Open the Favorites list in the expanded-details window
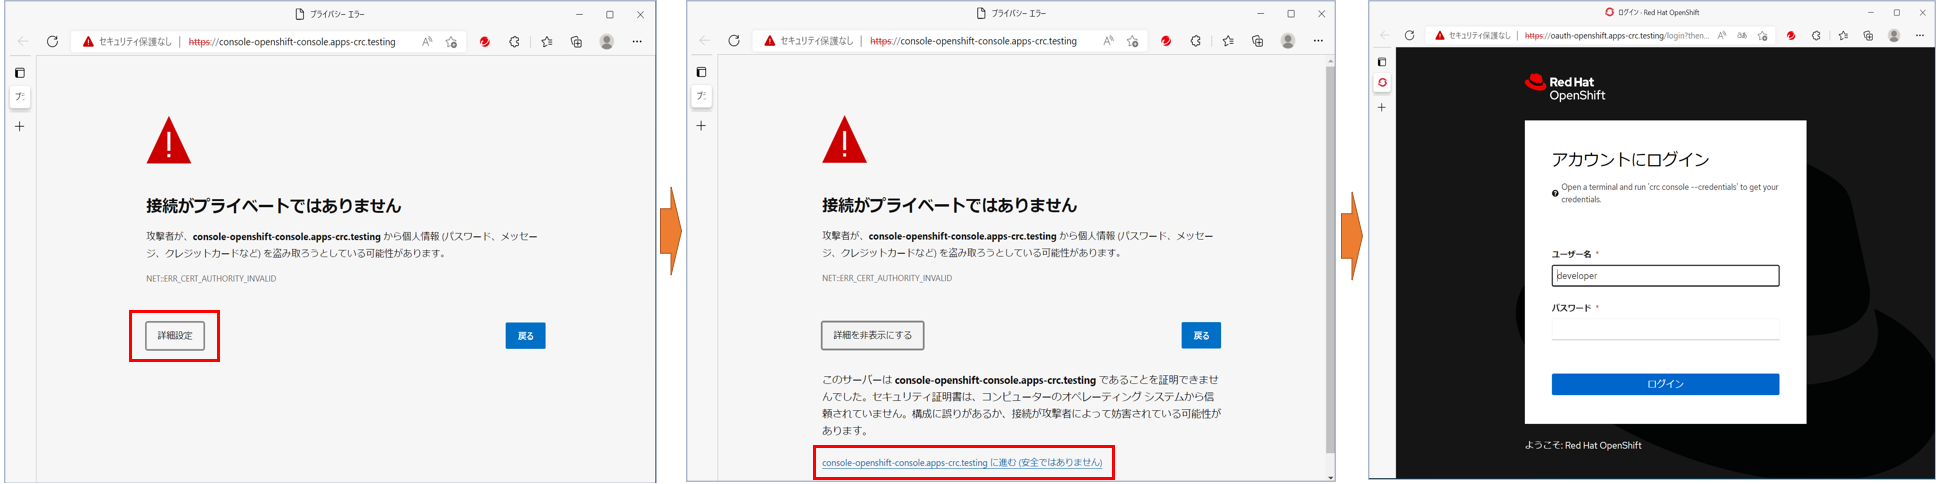This screenshot has height=484, width=1942. (x=1228, y=41)
